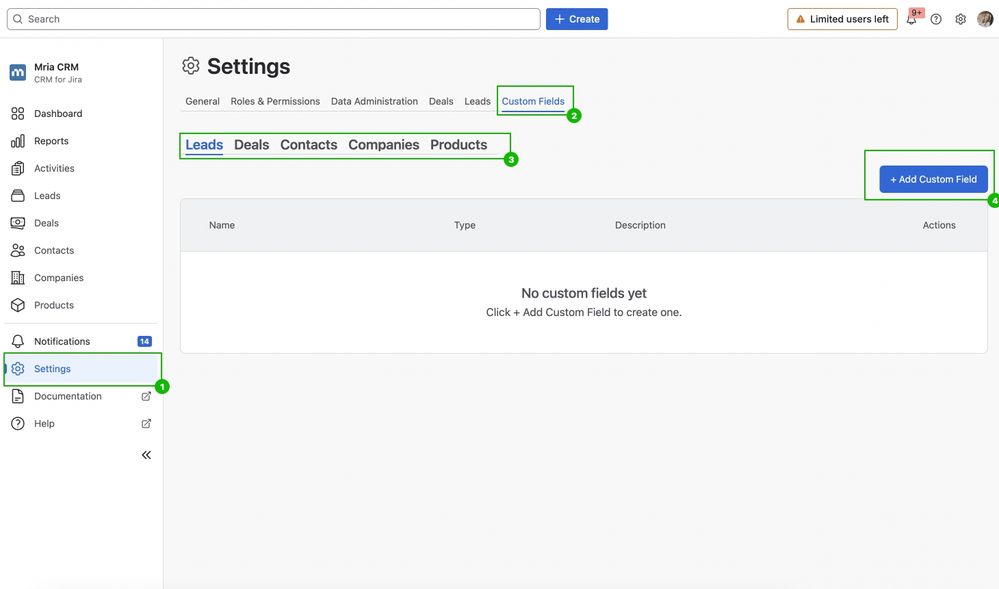
Task: Click the Companies building icon in sidebar
Action: [18, 278]
